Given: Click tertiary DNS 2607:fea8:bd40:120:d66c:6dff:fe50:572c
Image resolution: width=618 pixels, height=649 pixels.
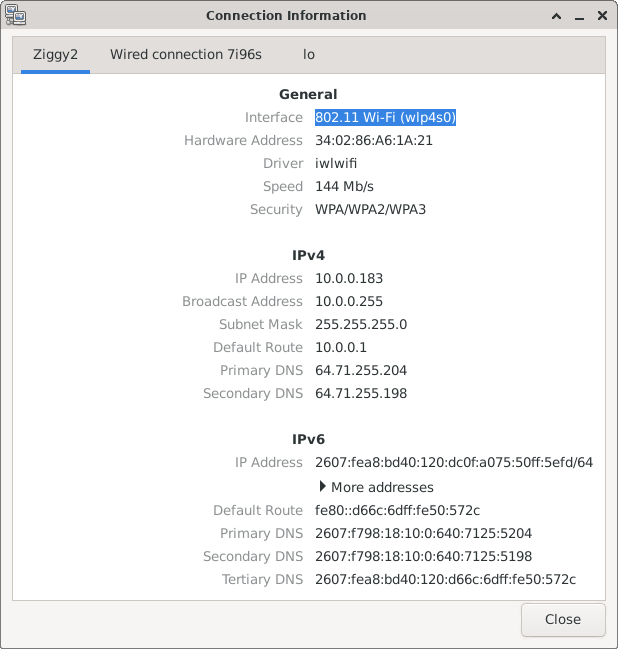Looking at the screenshot, I should 445,579.
